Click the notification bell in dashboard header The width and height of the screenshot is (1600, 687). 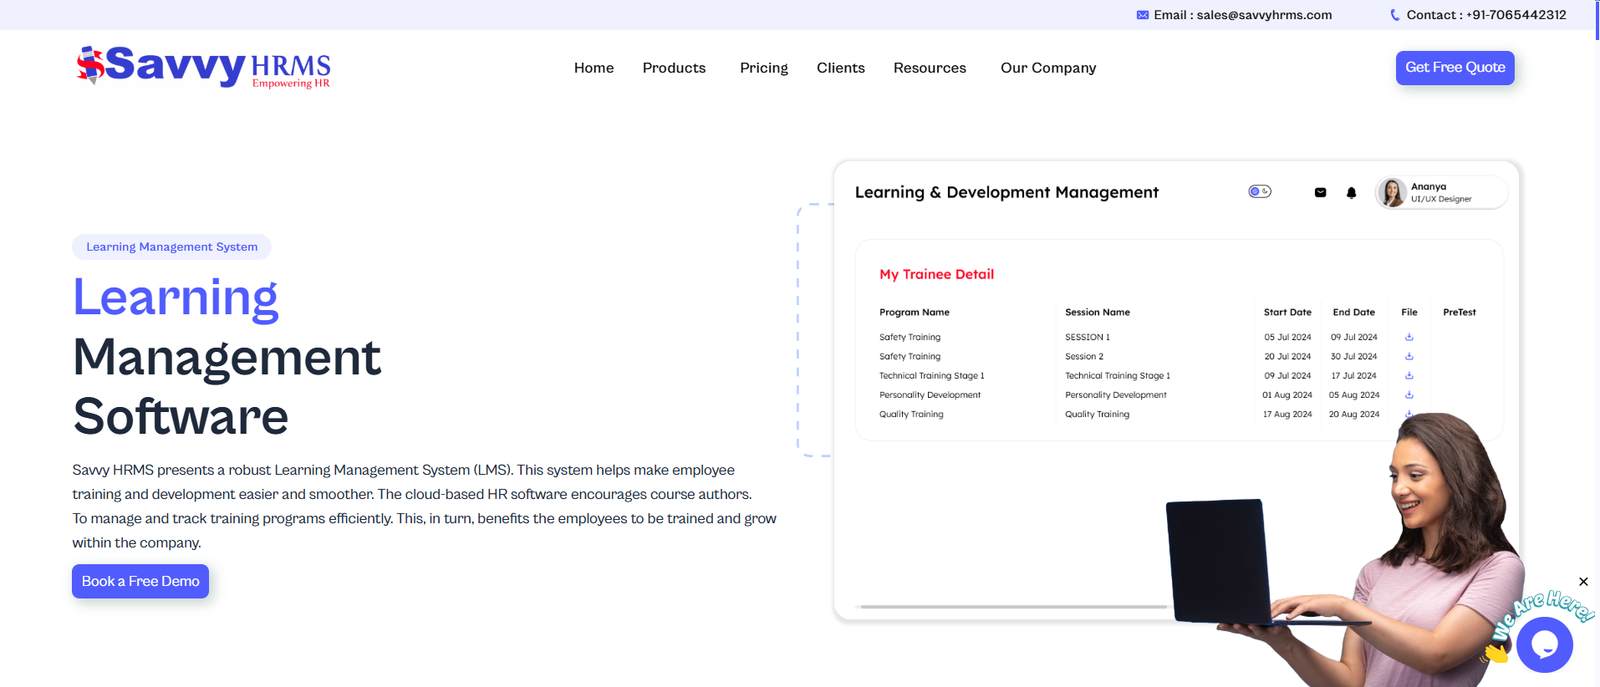(1351, 192)
